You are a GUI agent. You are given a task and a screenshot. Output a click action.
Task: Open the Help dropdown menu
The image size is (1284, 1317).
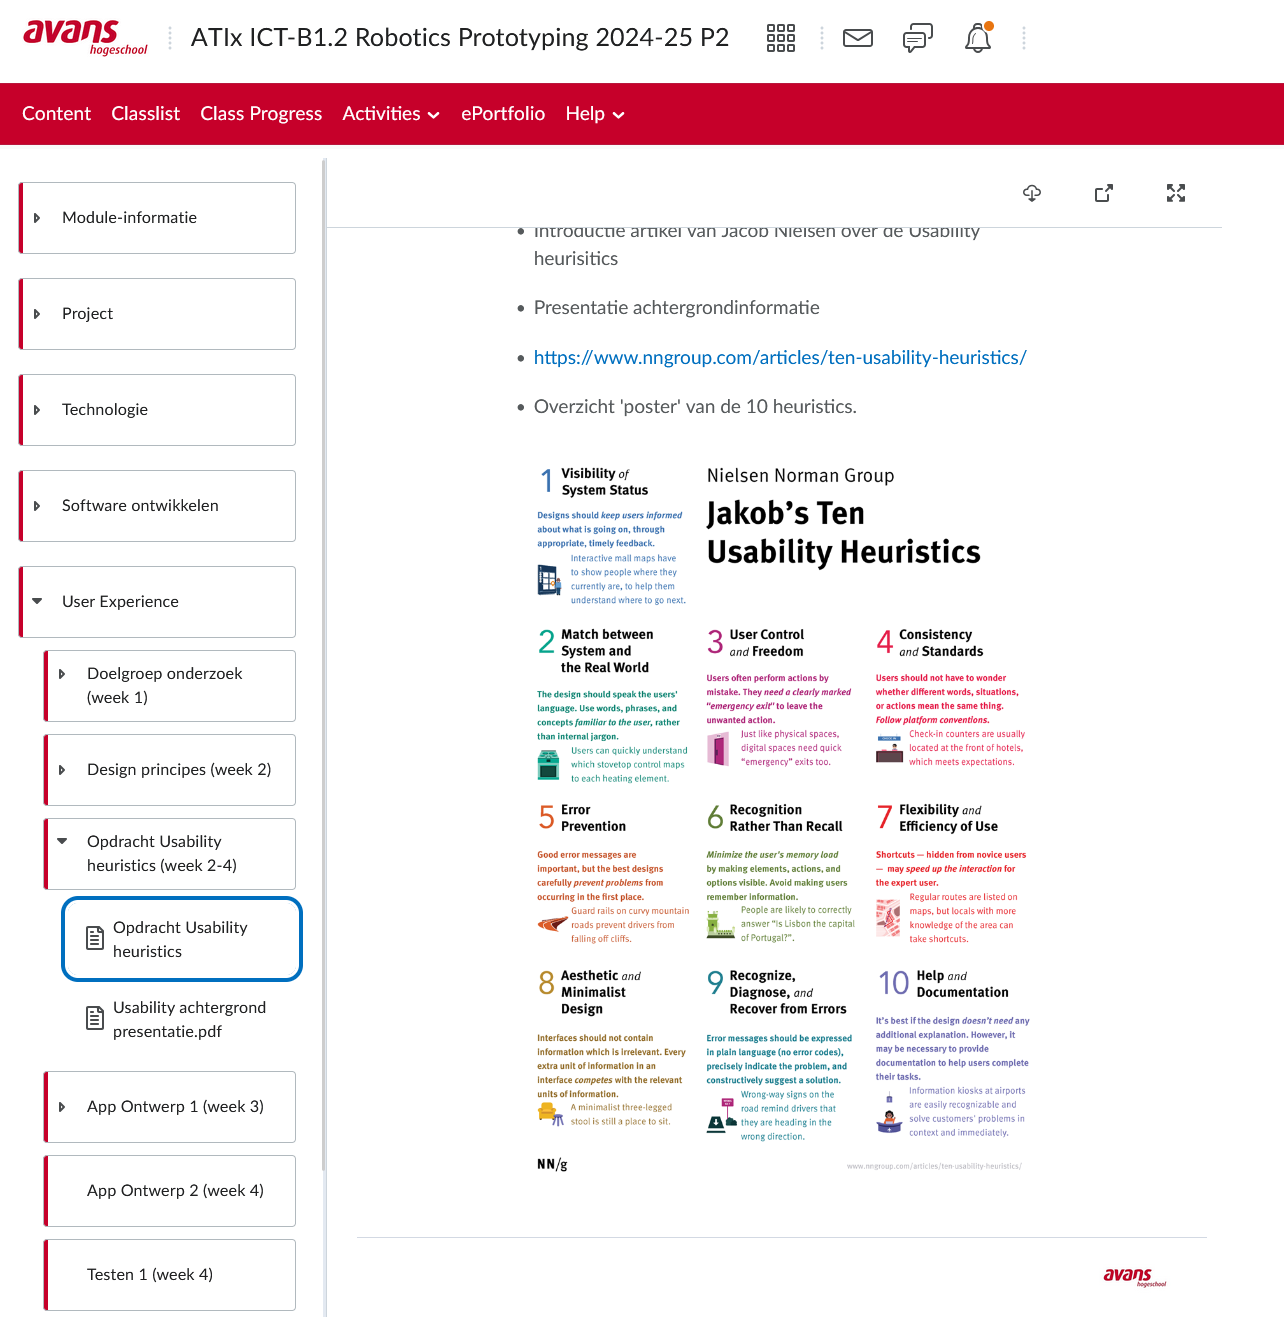tap(595, 114)
